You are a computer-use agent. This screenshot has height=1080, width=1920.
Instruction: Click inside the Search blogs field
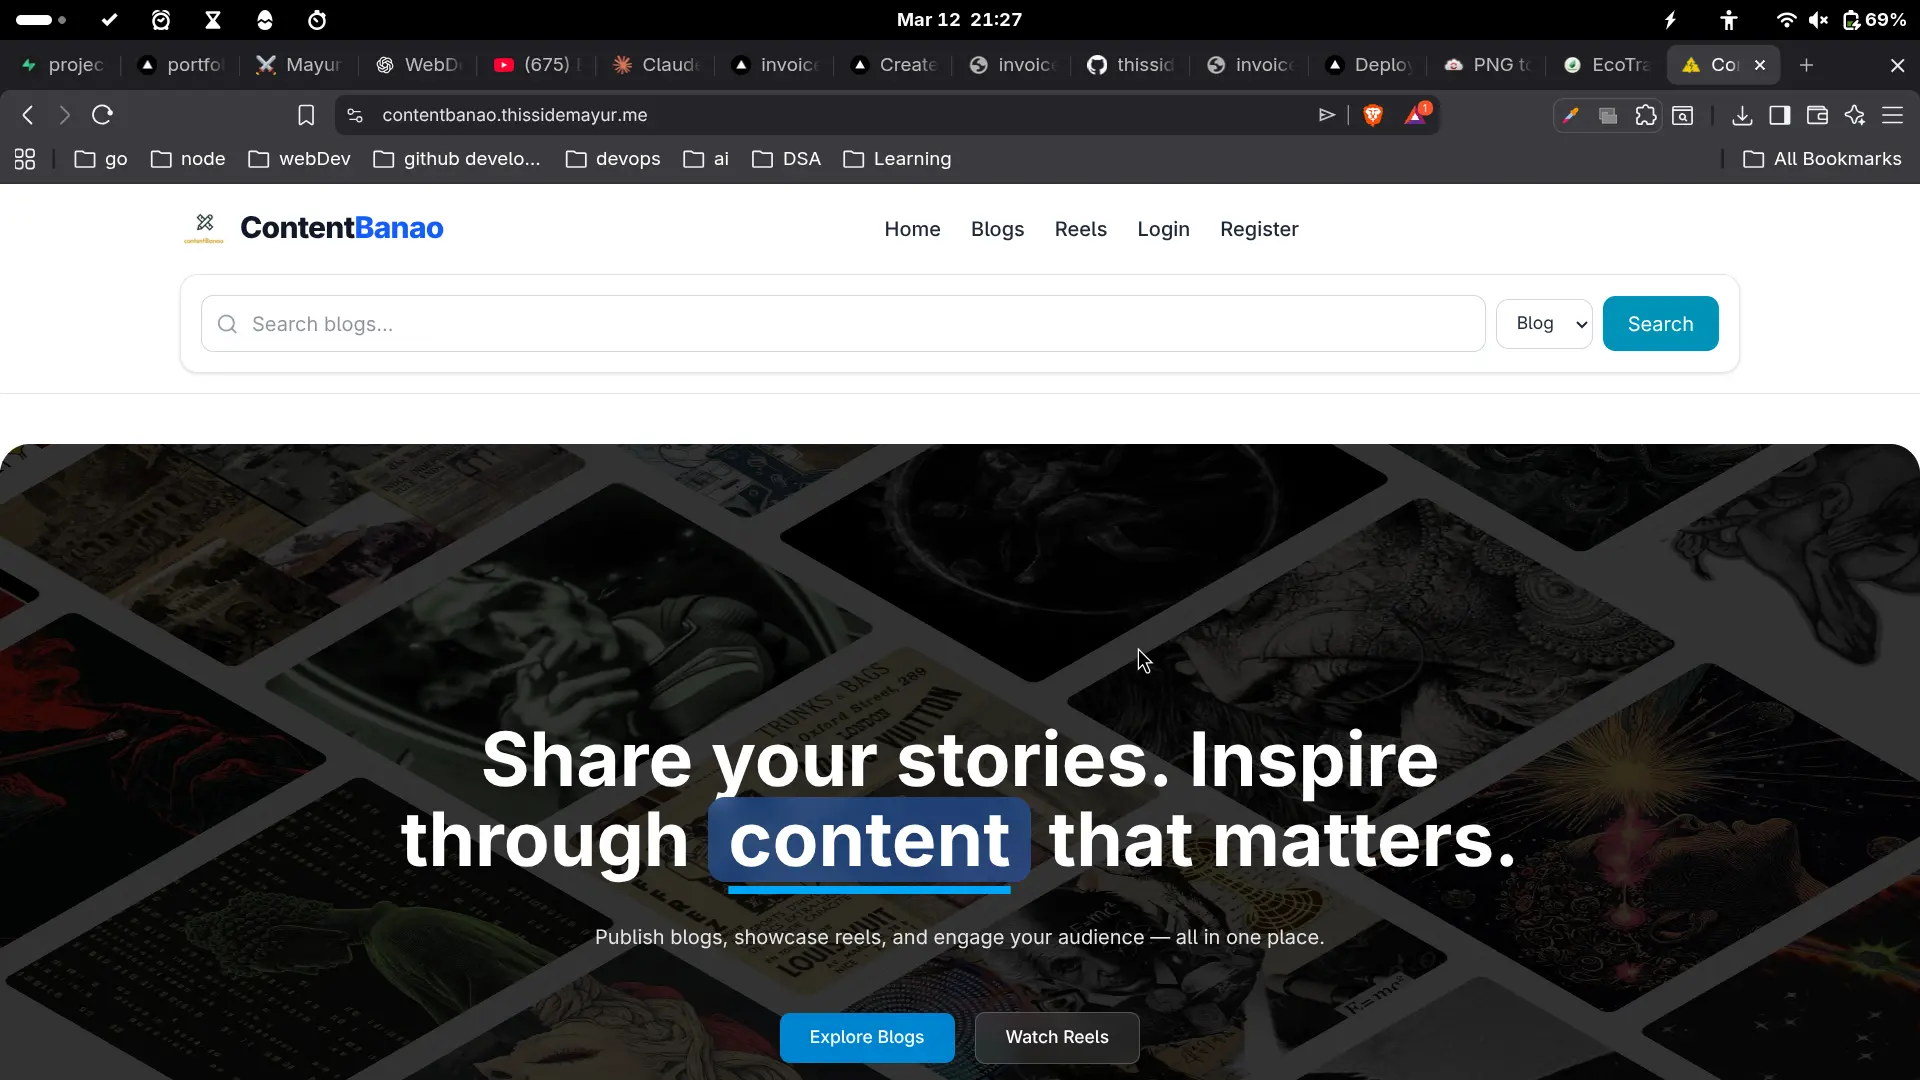click(x=700, y=323)
